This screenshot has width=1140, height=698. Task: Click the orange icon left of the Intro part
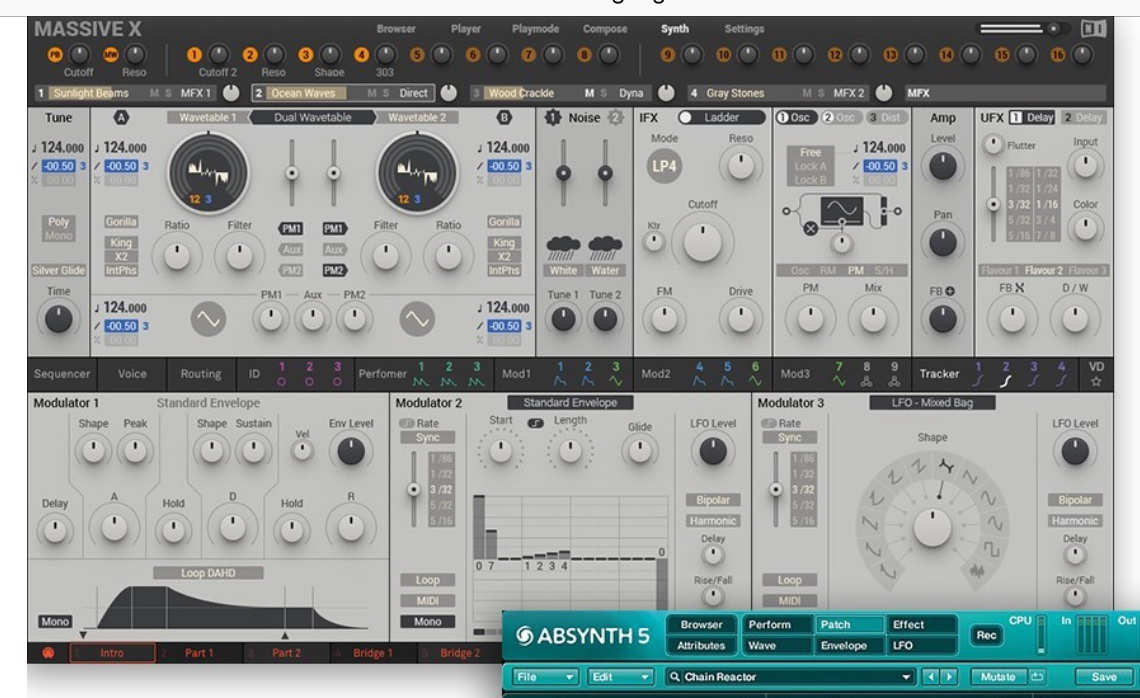coord(48,653)
